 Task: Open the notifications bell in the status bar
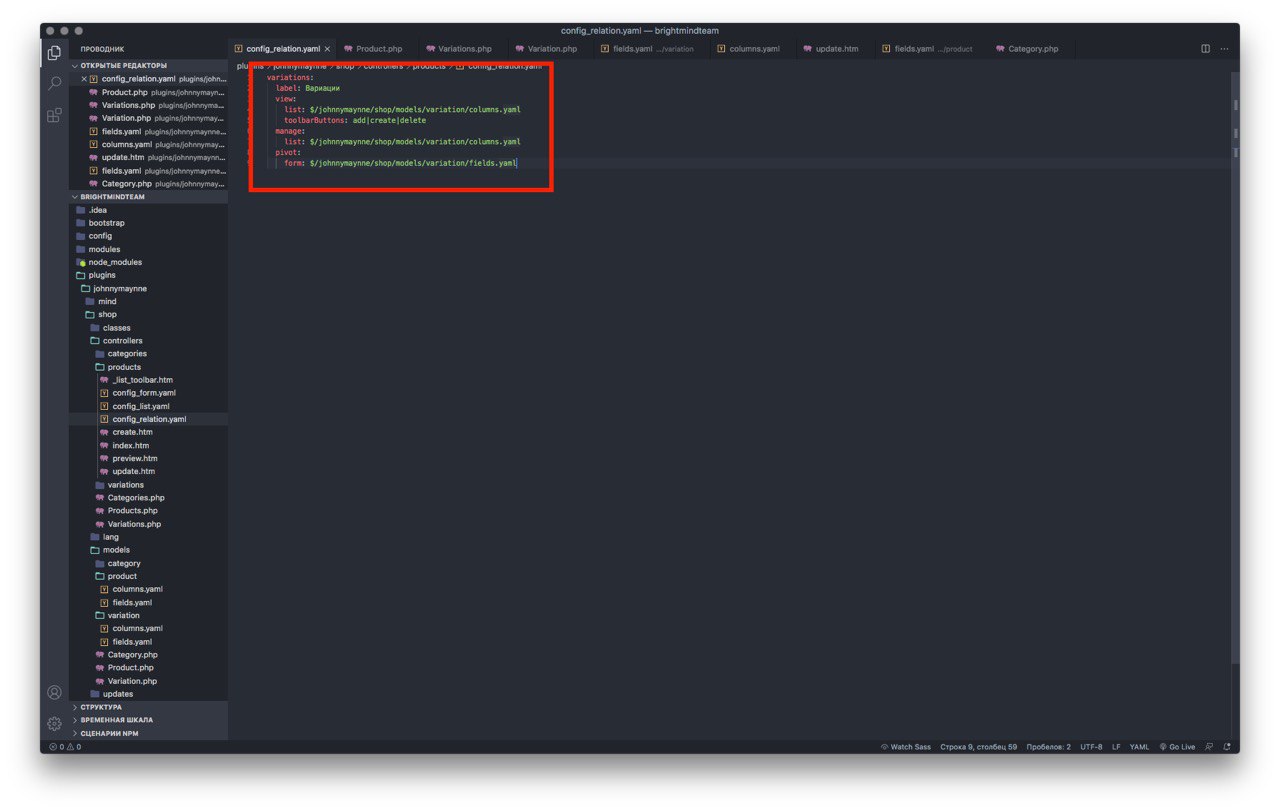[x=1225, y=747]
